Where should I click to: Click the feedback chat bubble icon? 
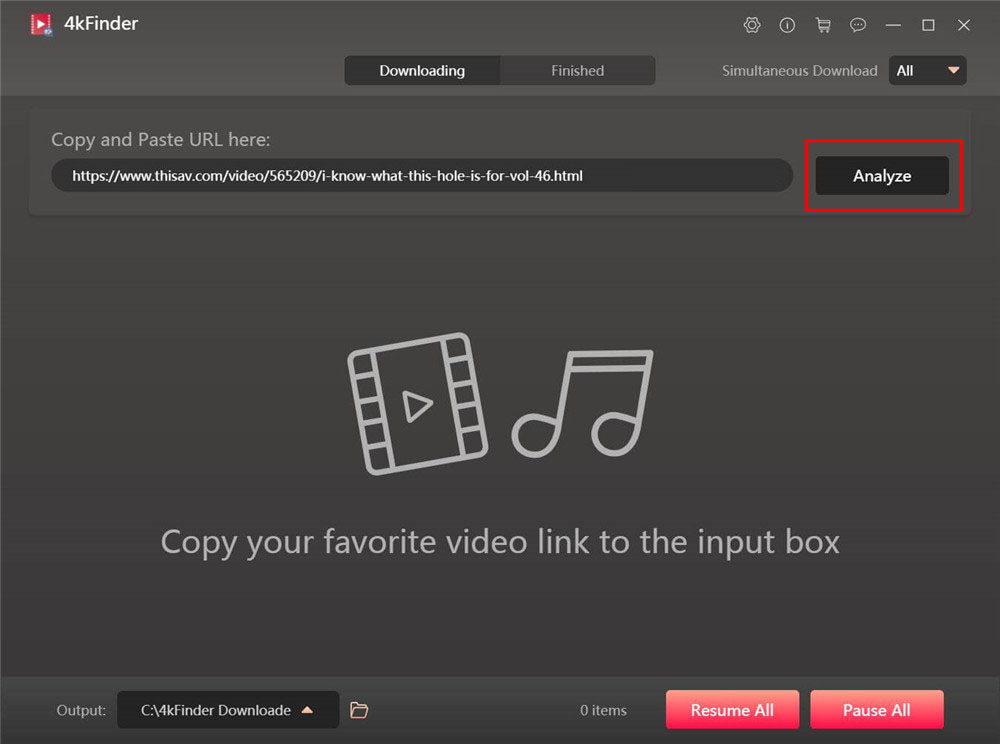pos(858,25)
